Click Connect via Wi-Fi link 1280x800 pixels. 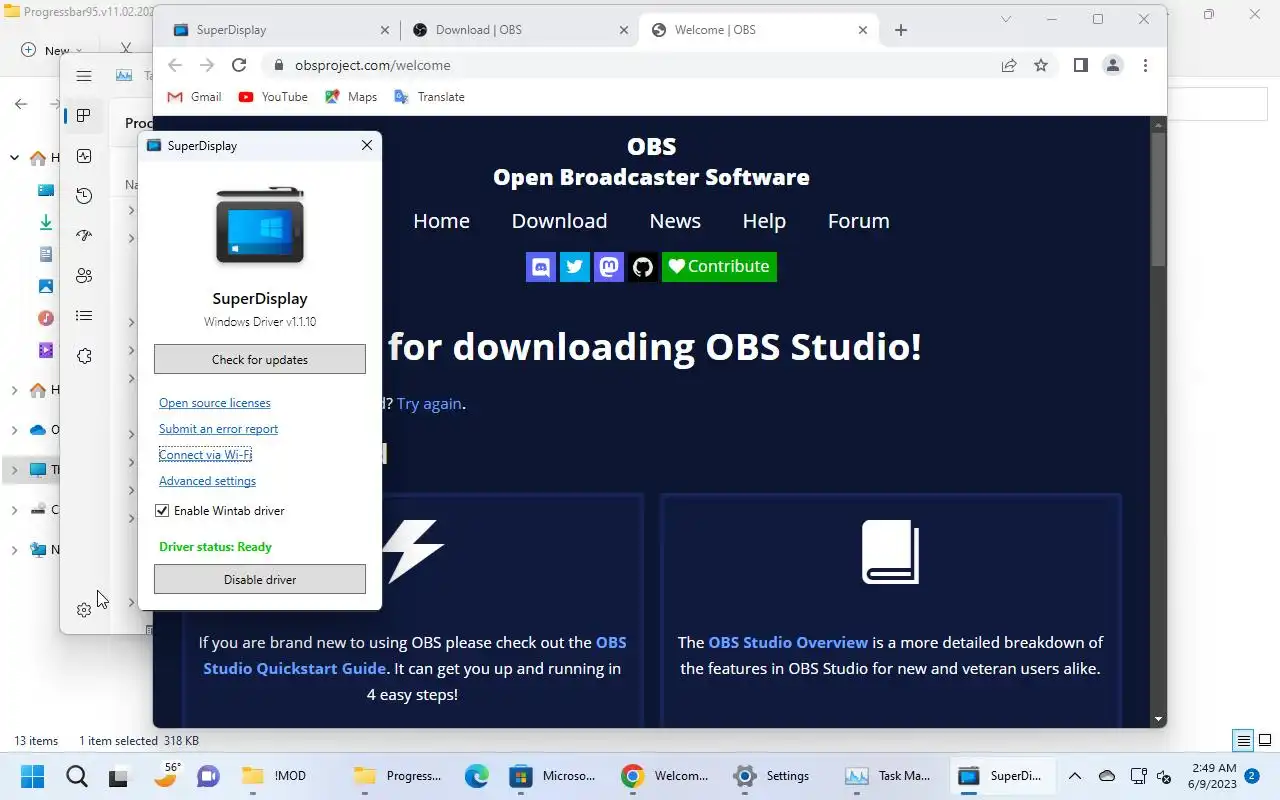point(205,455)
